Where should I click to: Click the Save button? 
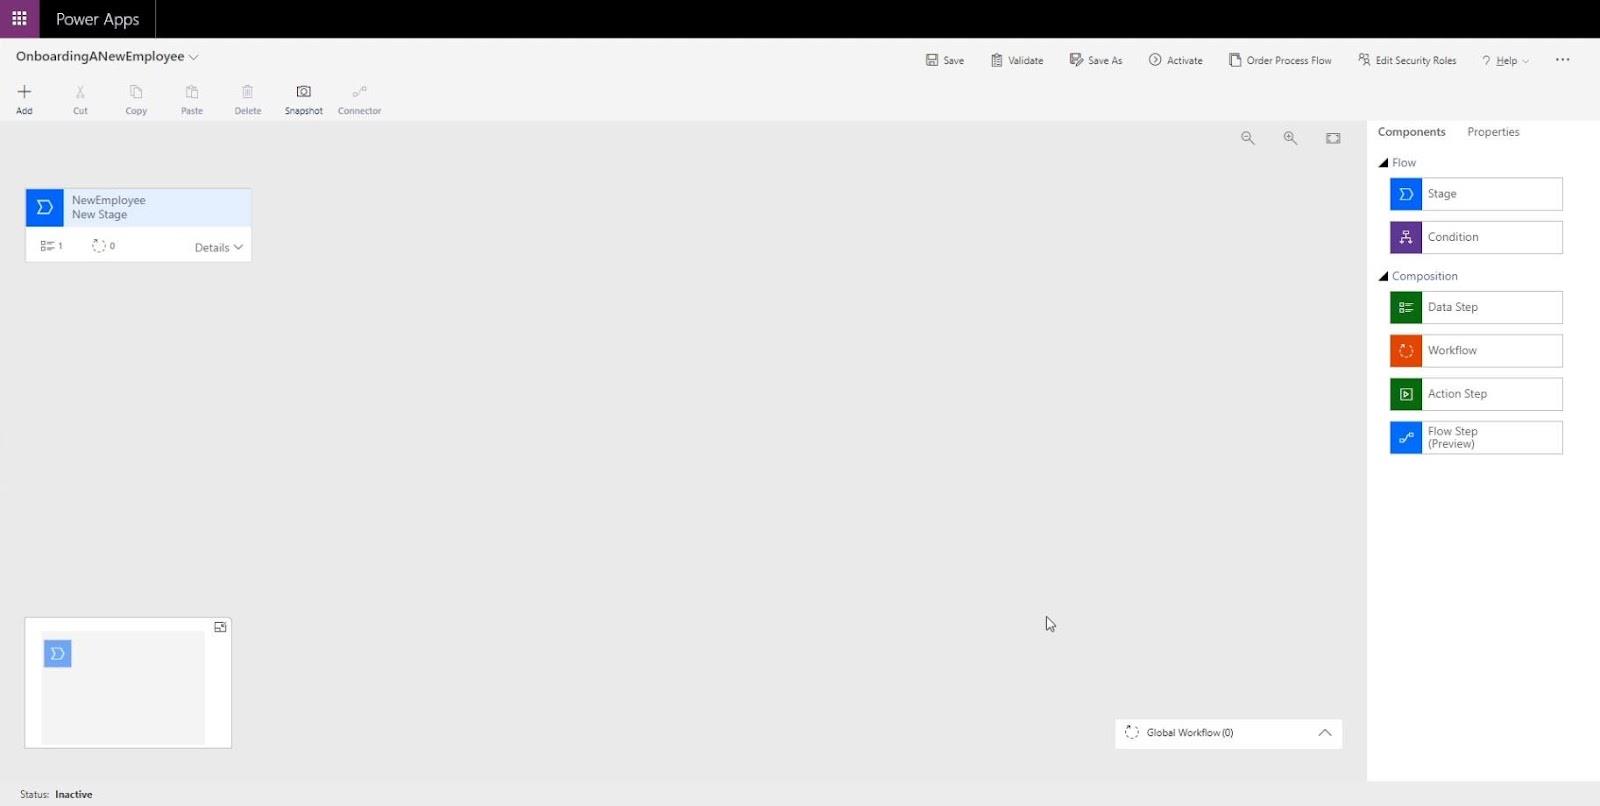click(x=945, y=60)
